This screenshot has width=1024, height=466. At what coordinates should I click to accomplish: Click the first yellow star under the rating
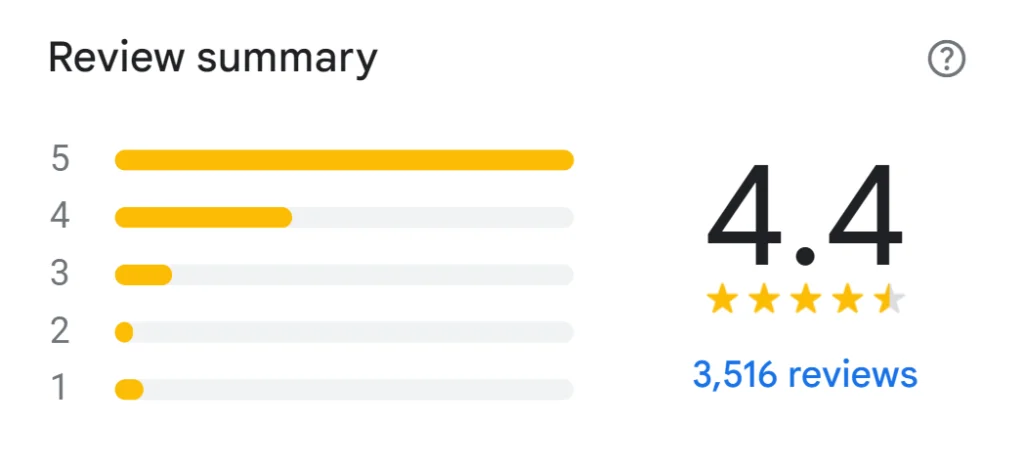(x=720, y=299)
